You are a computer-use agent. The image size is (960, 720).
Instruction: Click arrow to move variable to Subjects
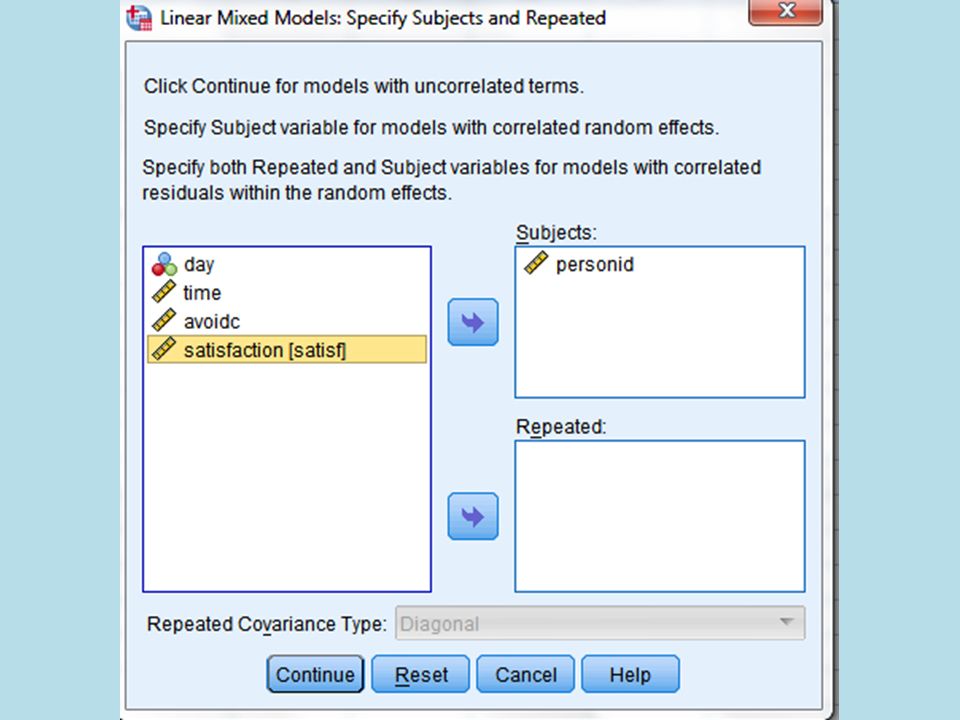tap(473, 322)
